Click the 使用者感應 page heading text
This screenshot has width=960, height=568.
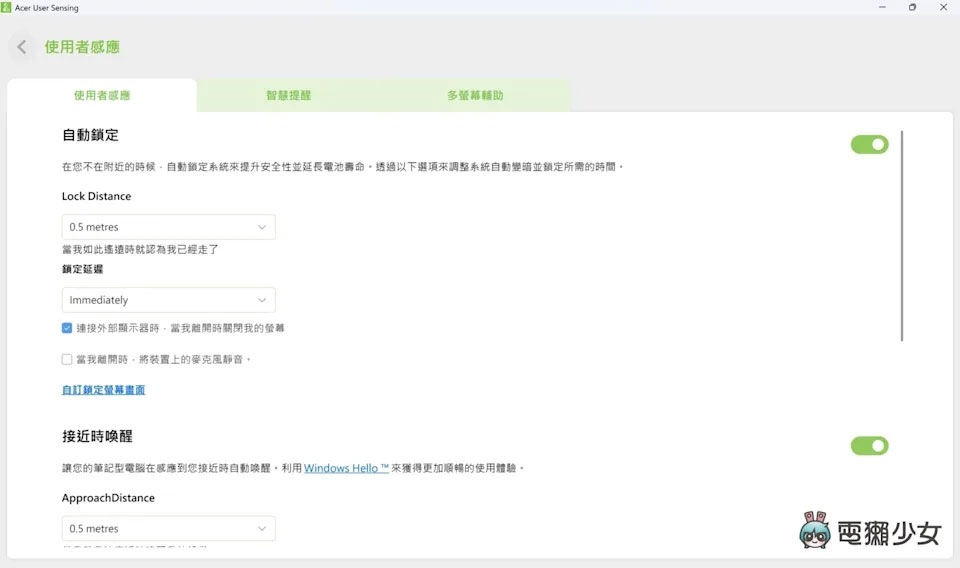(82, 47)
